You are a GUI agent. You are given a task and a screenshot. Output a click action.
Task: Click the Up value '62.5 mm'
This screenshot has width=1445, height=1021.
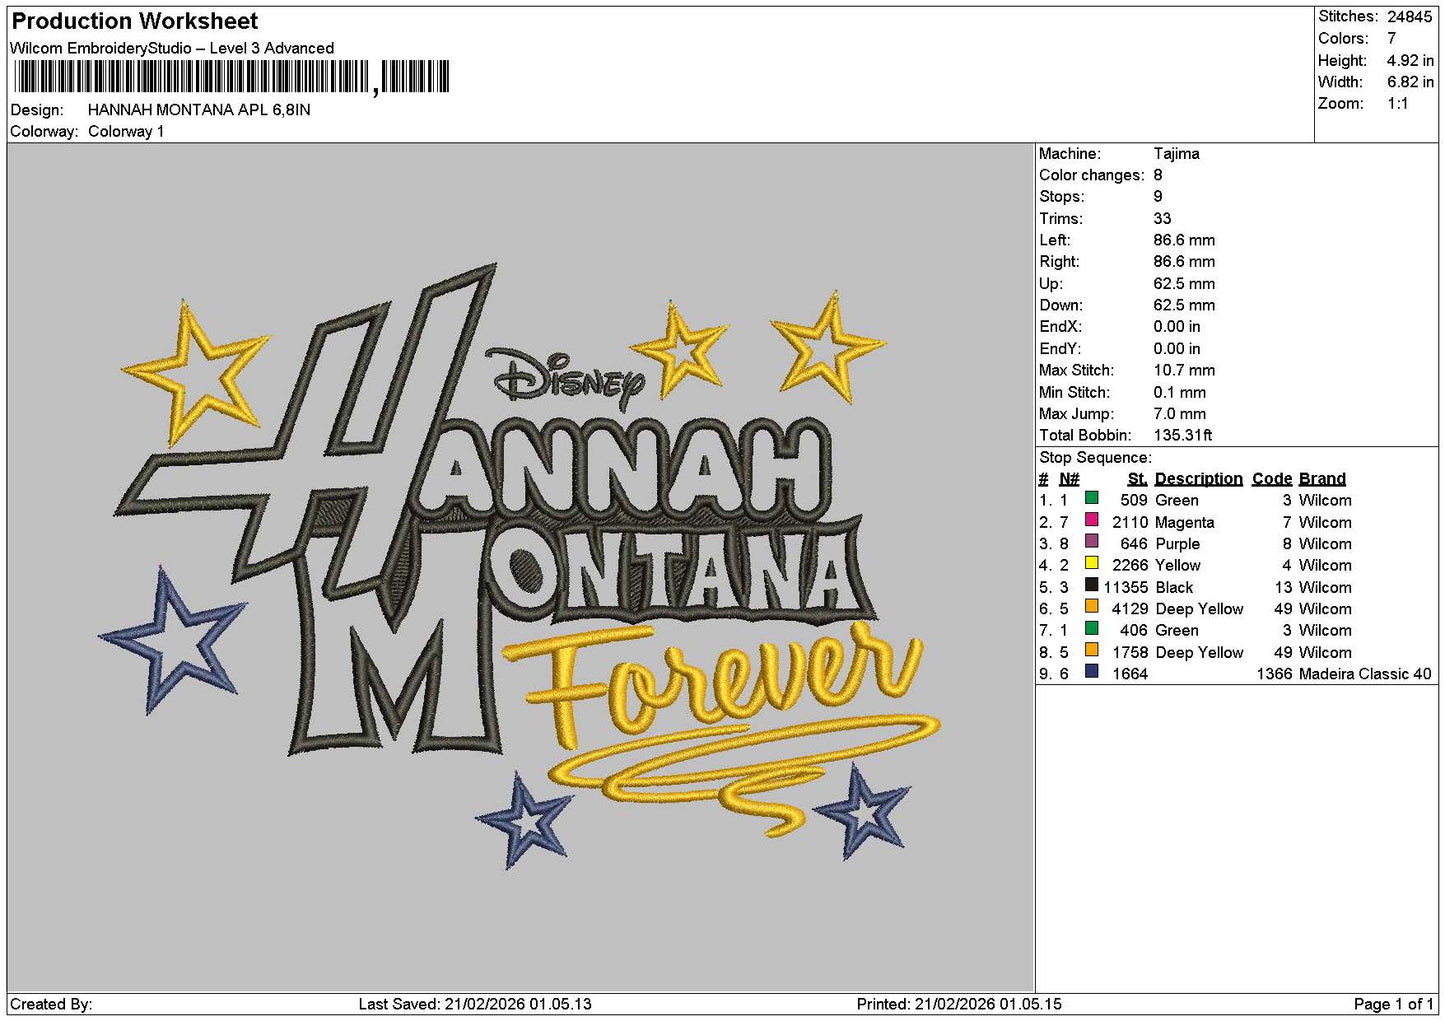[1185, 284]
